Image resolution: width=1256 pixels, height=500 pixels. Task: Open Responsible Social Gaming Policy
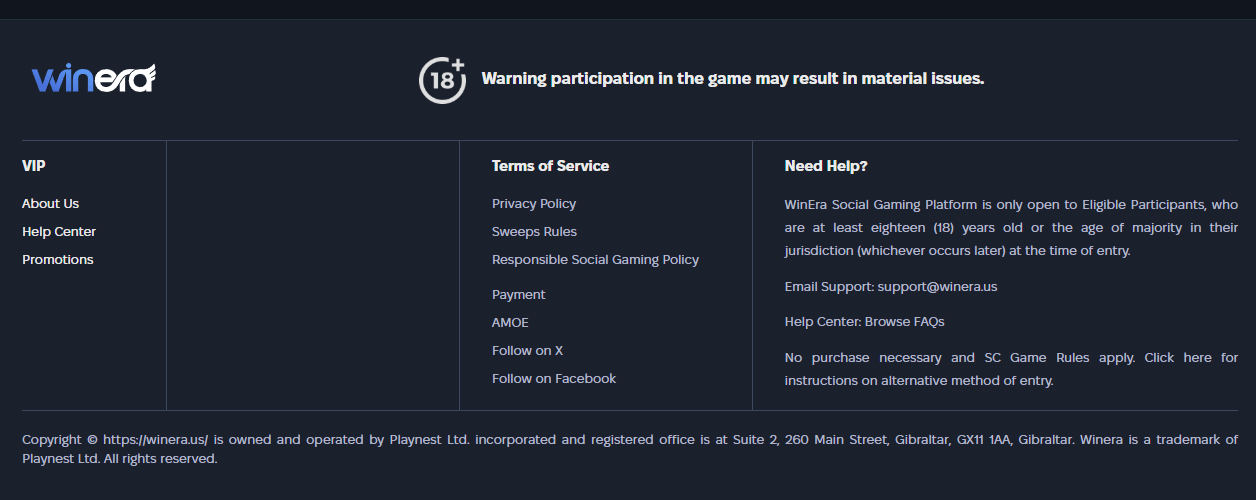[595, 260]
